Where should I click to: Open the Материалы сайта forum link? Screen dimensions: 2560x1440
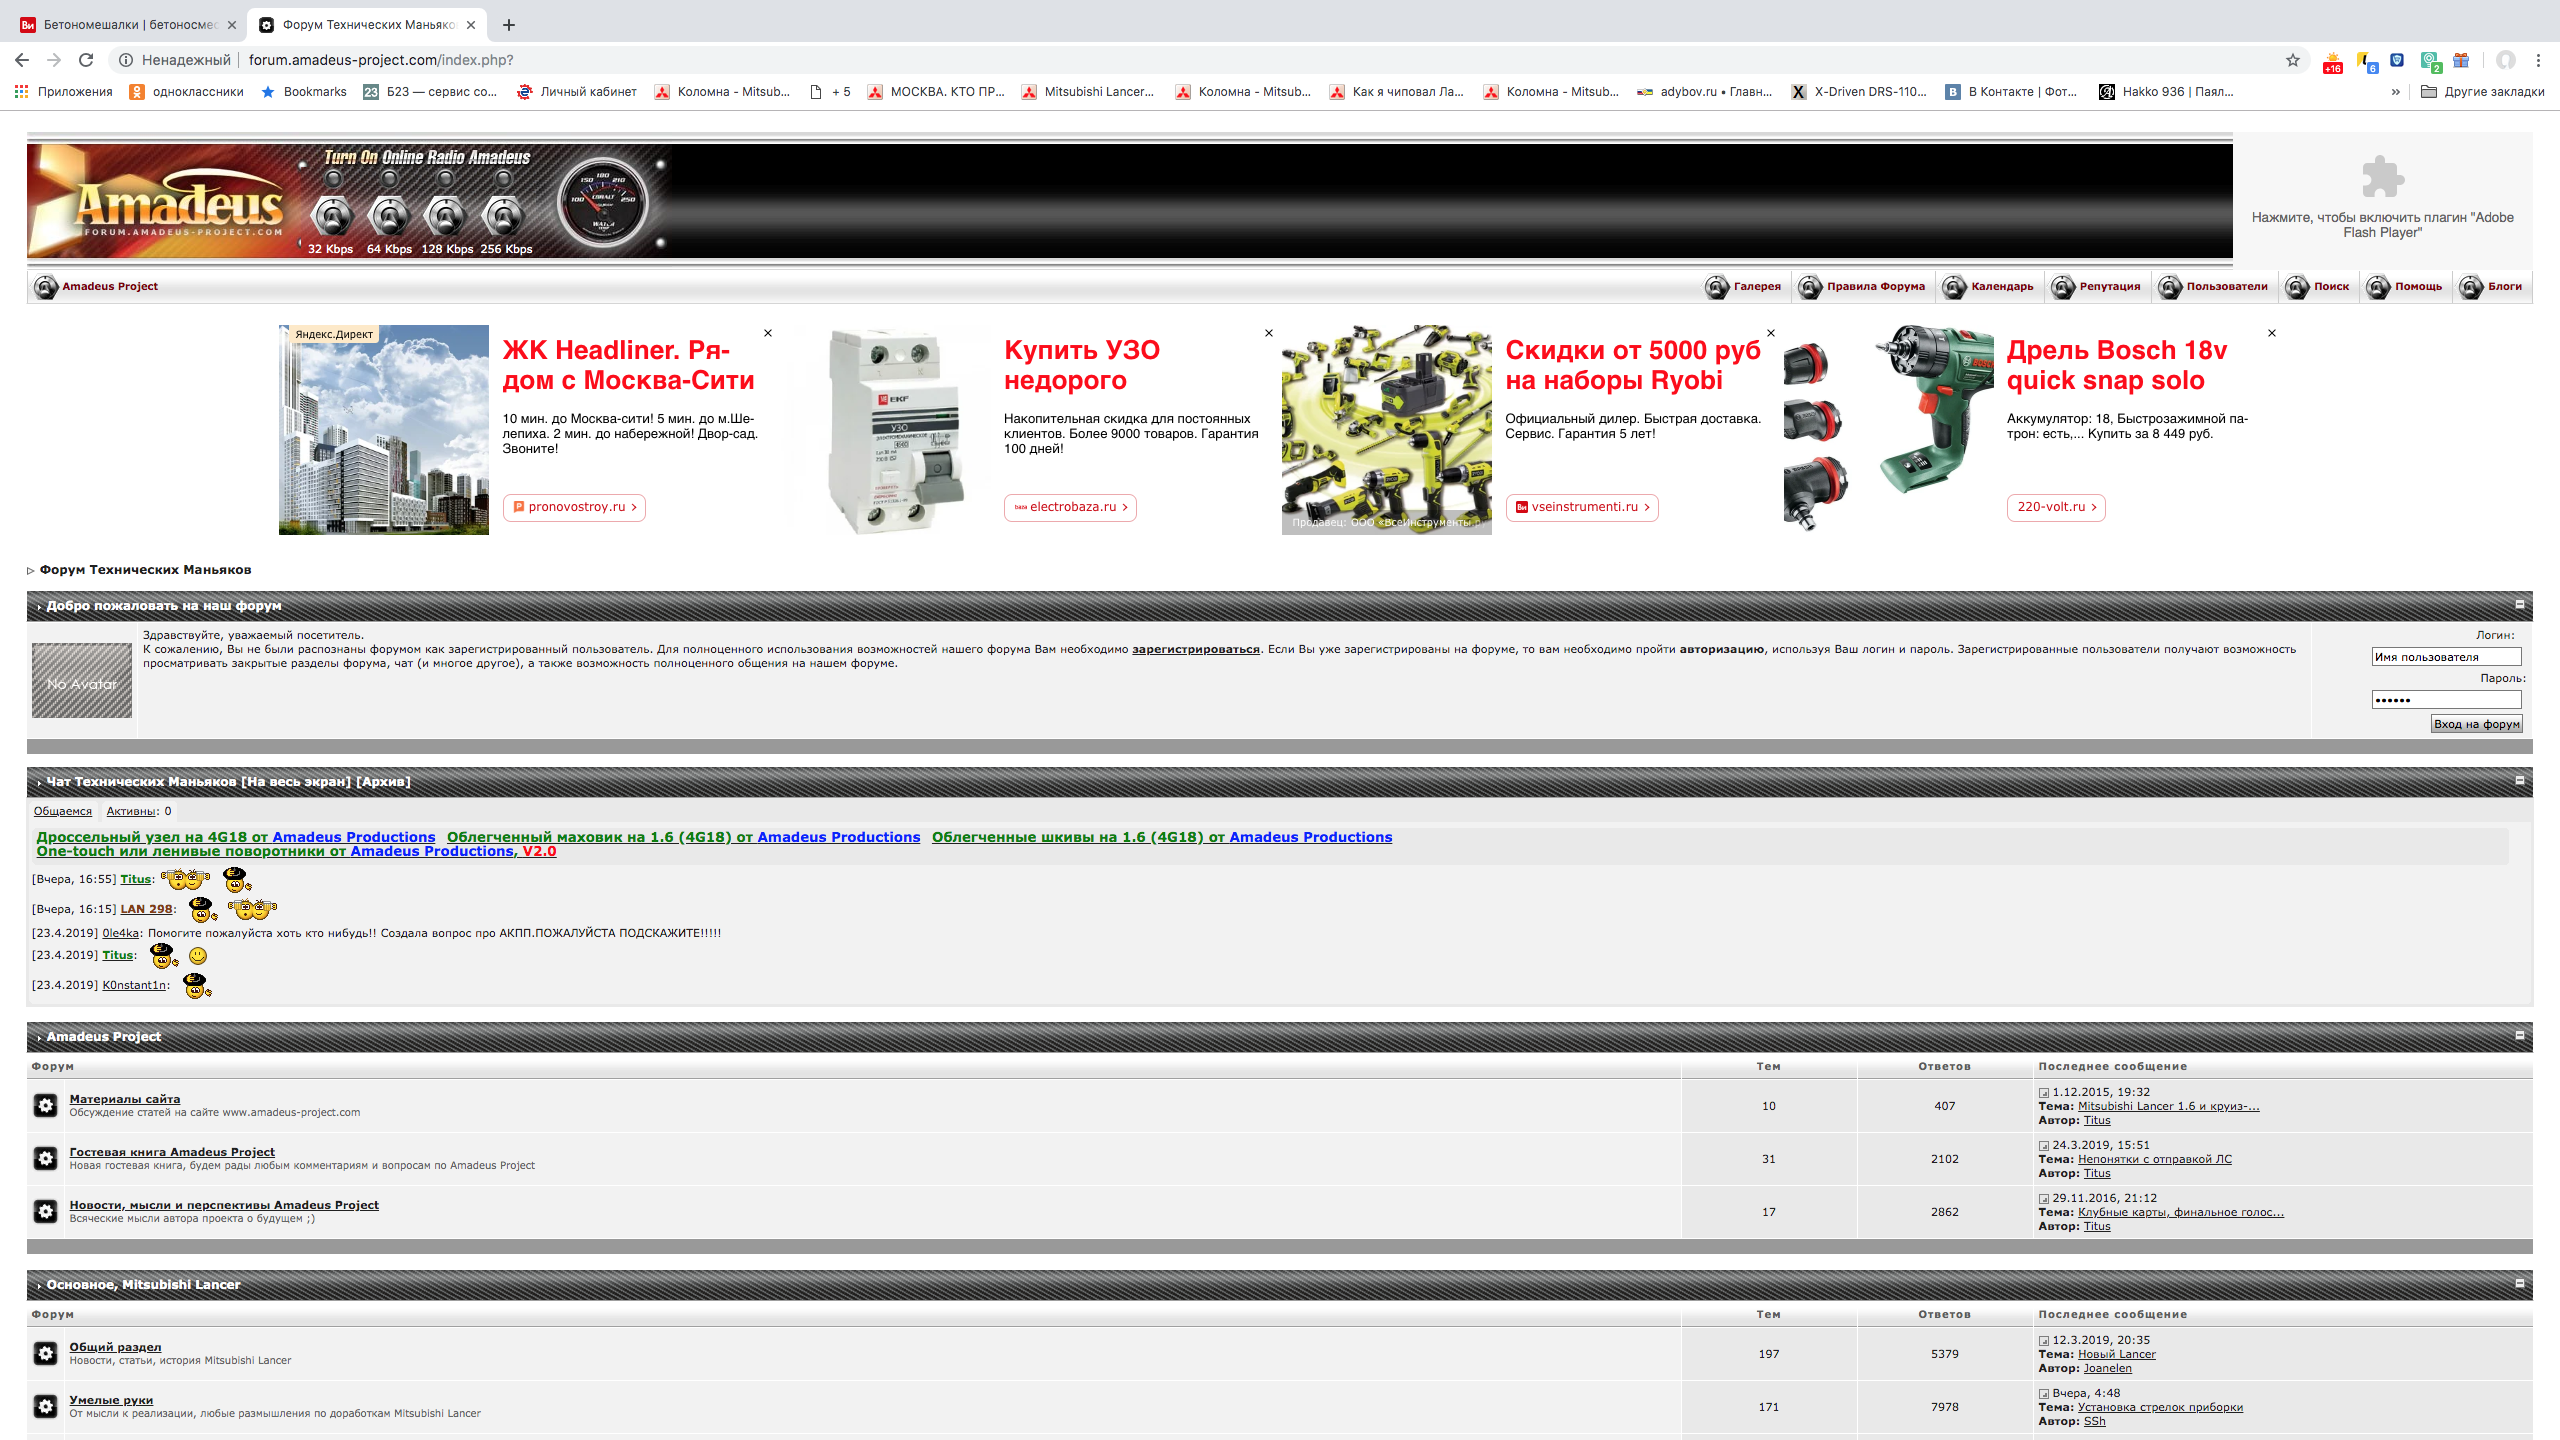pyautogui.click(x=125, y=1099)
